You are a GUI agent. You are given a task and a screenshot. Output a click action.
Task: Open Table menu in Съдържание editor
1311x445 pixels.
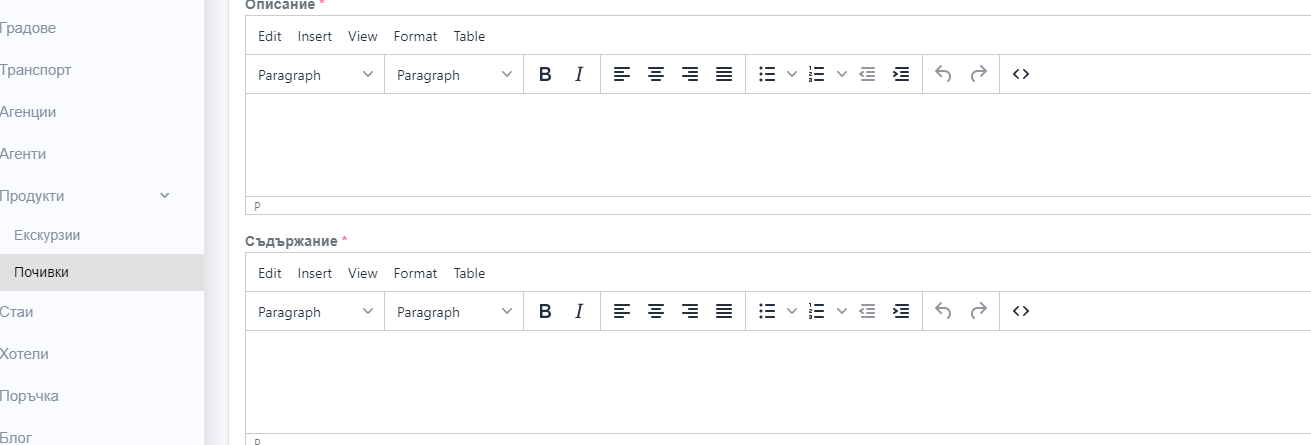[x=469, y=273]
